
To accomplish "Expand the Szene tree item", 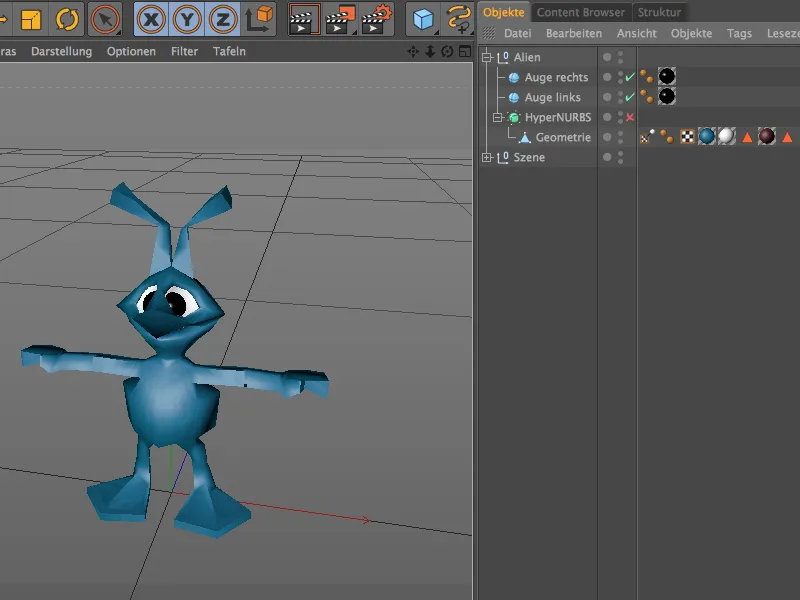I will tap(486, 157).
